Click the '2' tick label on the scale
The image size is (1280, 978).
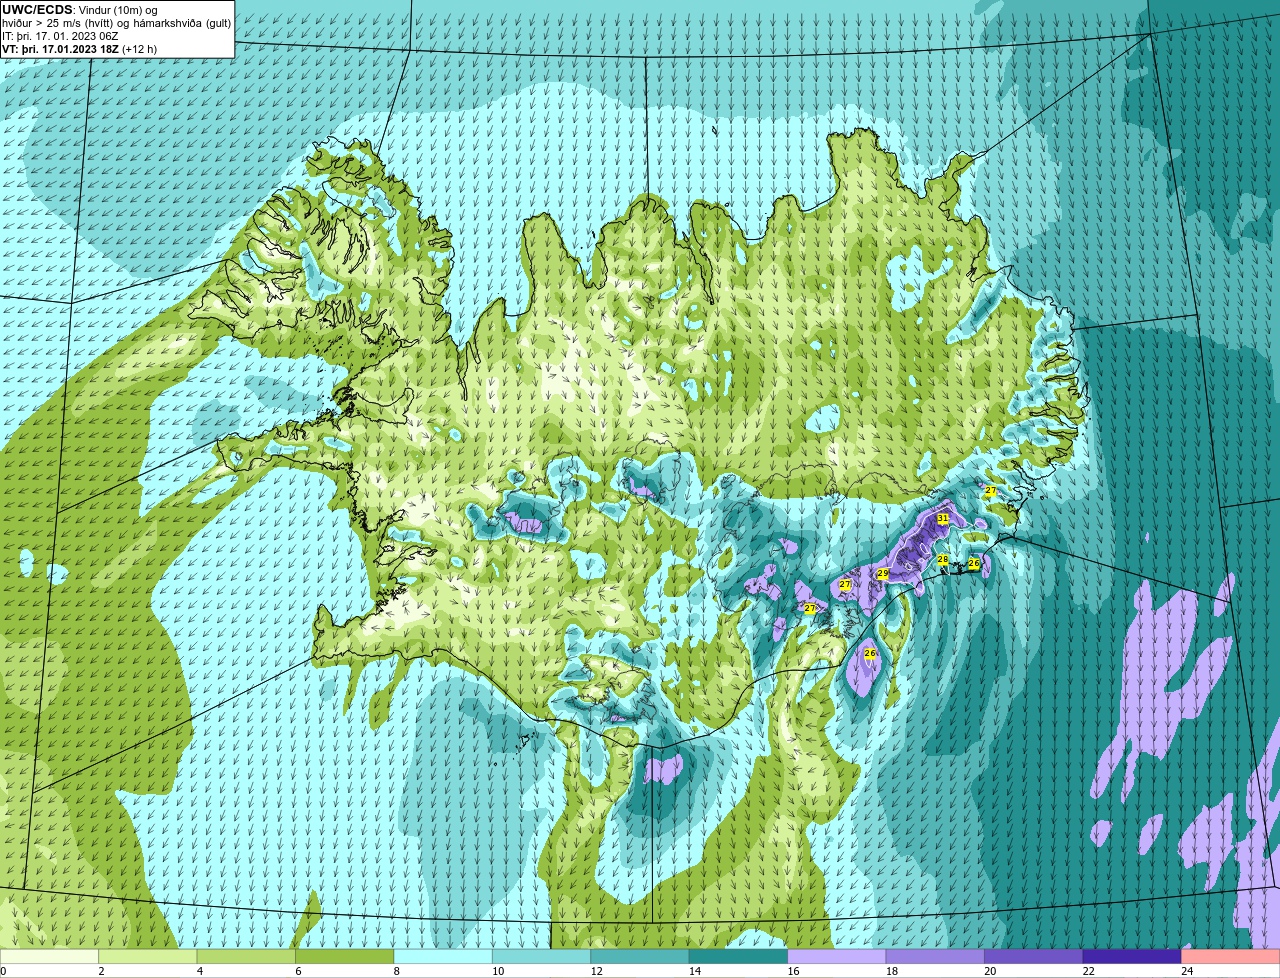pyautogui.click(x=101, y=971)
